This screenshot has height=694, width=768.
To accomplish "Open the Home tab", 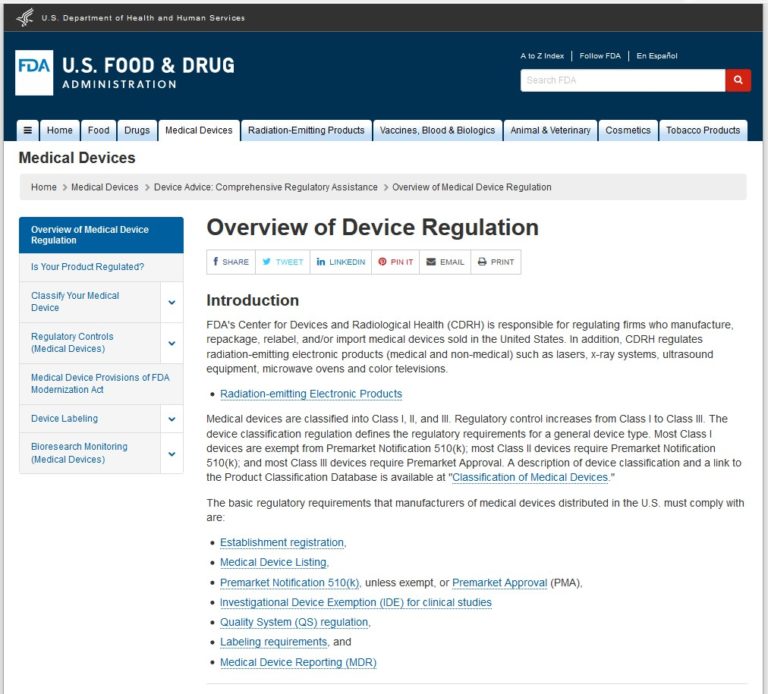I will tap(60, 130).
